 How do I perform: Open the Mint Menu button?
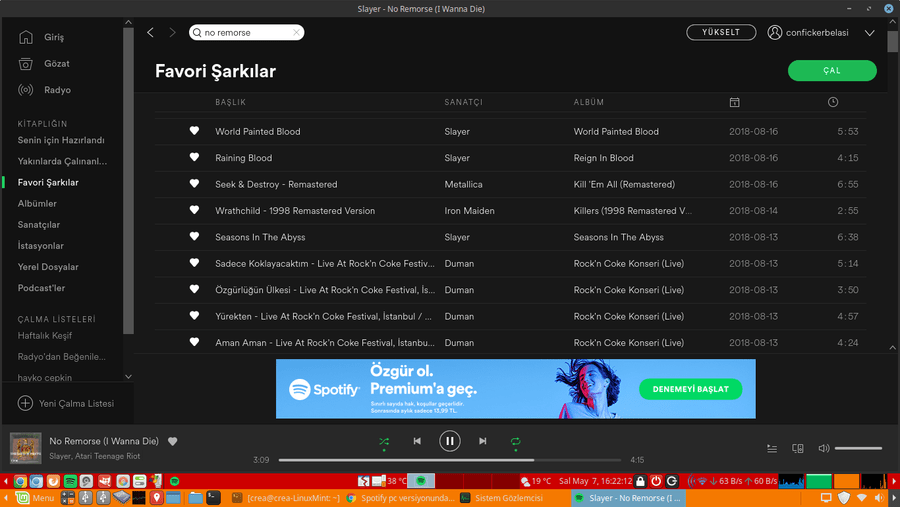[34, 498]
